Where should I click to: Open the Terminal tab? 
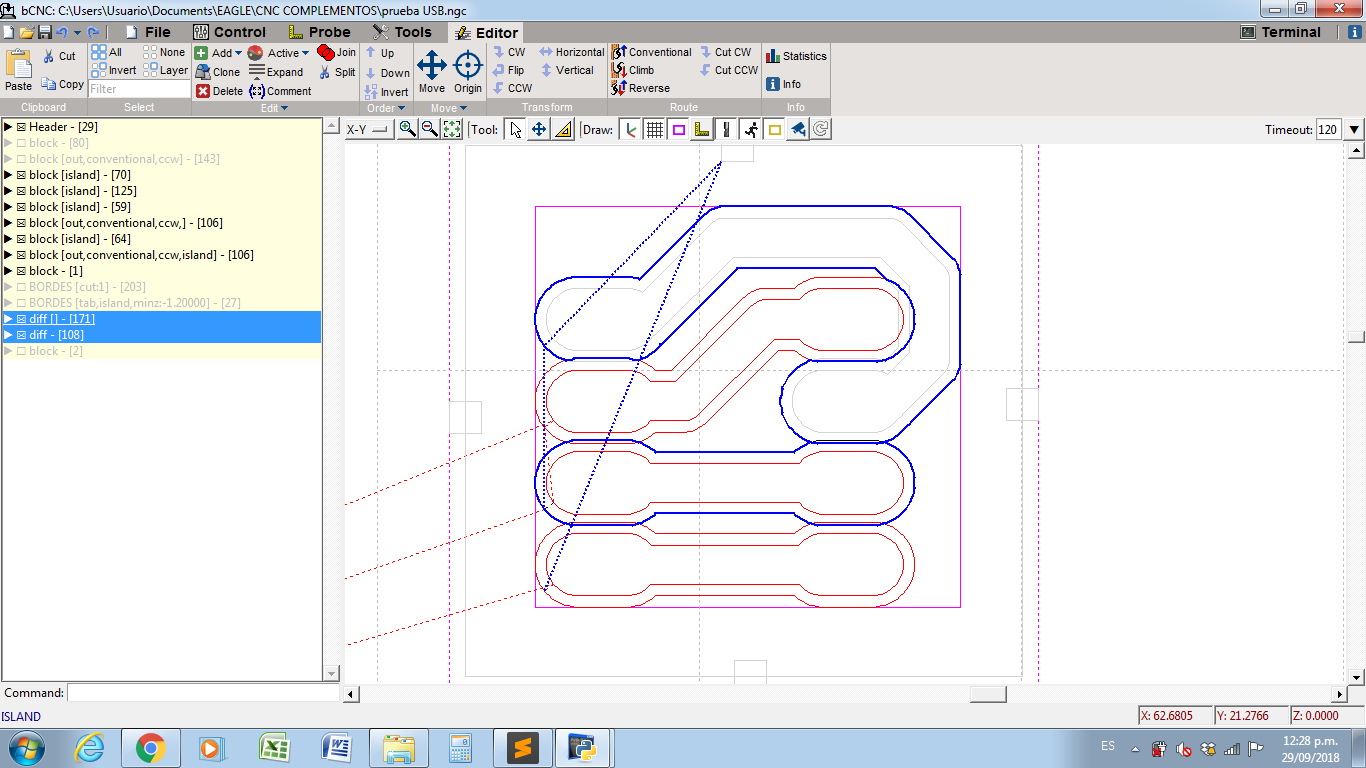point(1281,32)
